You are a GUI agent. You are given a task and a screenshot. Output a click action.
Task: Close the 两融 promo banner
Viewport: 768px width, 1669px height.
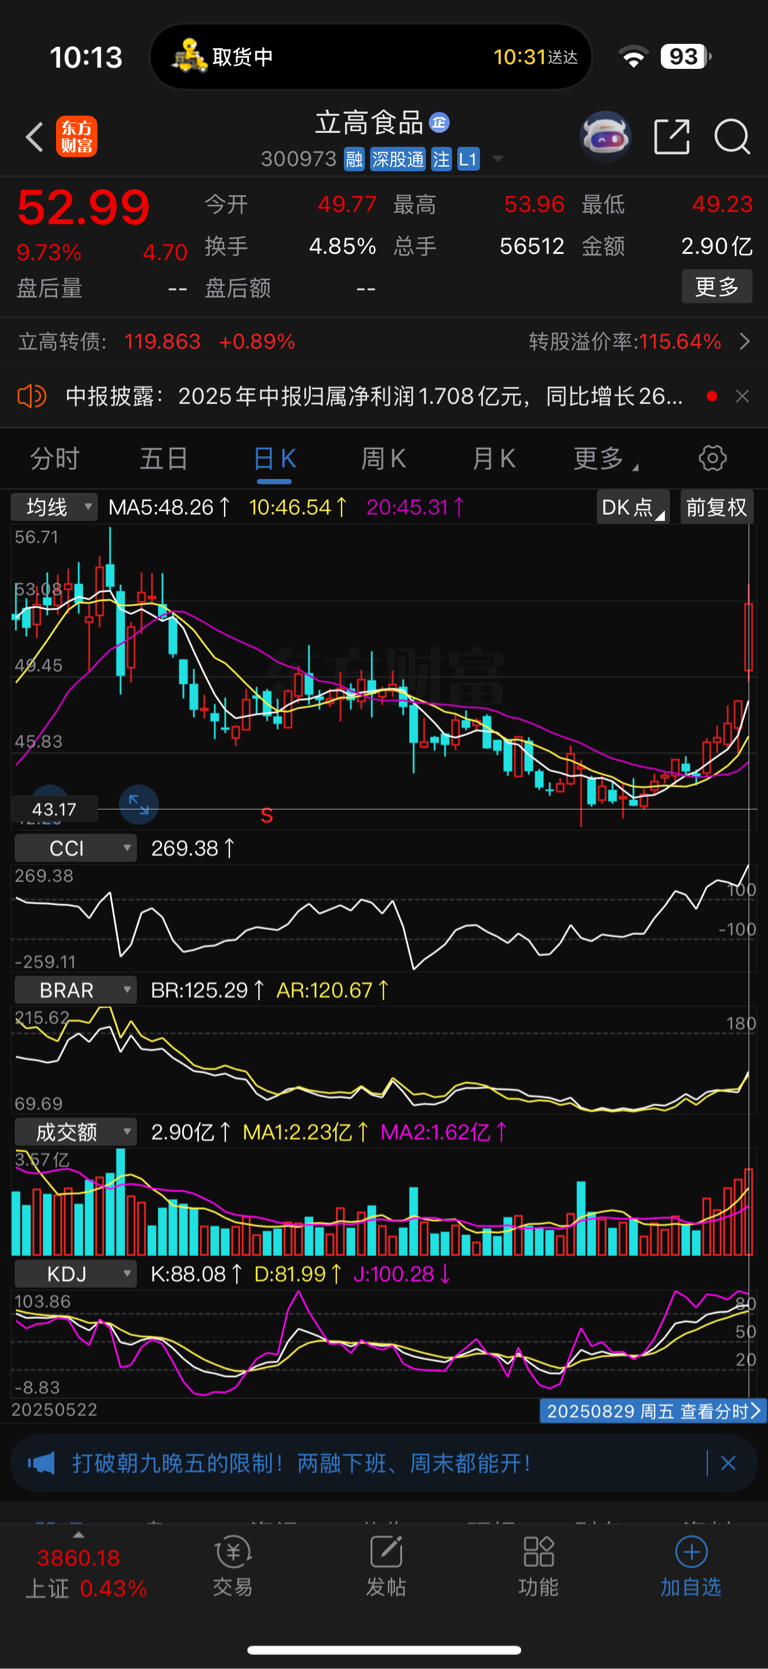tap(729, 1464)
